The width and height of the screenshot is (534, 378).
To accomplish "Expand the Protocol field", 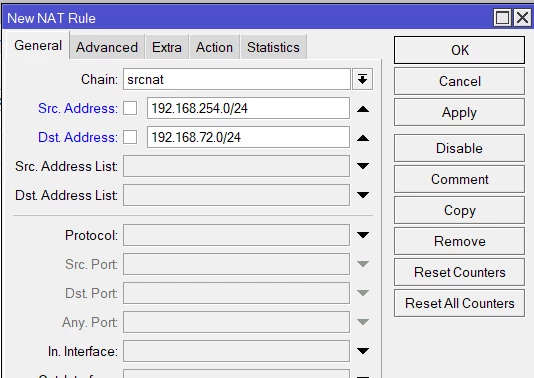I will [363, 235].
